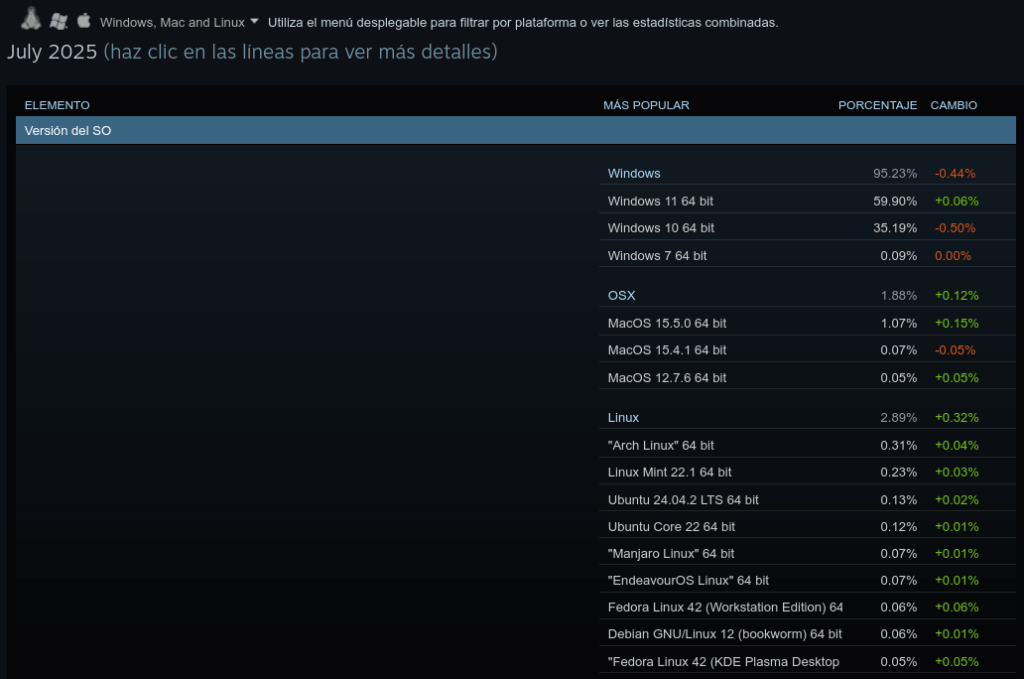The image size is (1024, 679).
Task: Click the MÁS POPULAR column header
Action: pos(646,105)
